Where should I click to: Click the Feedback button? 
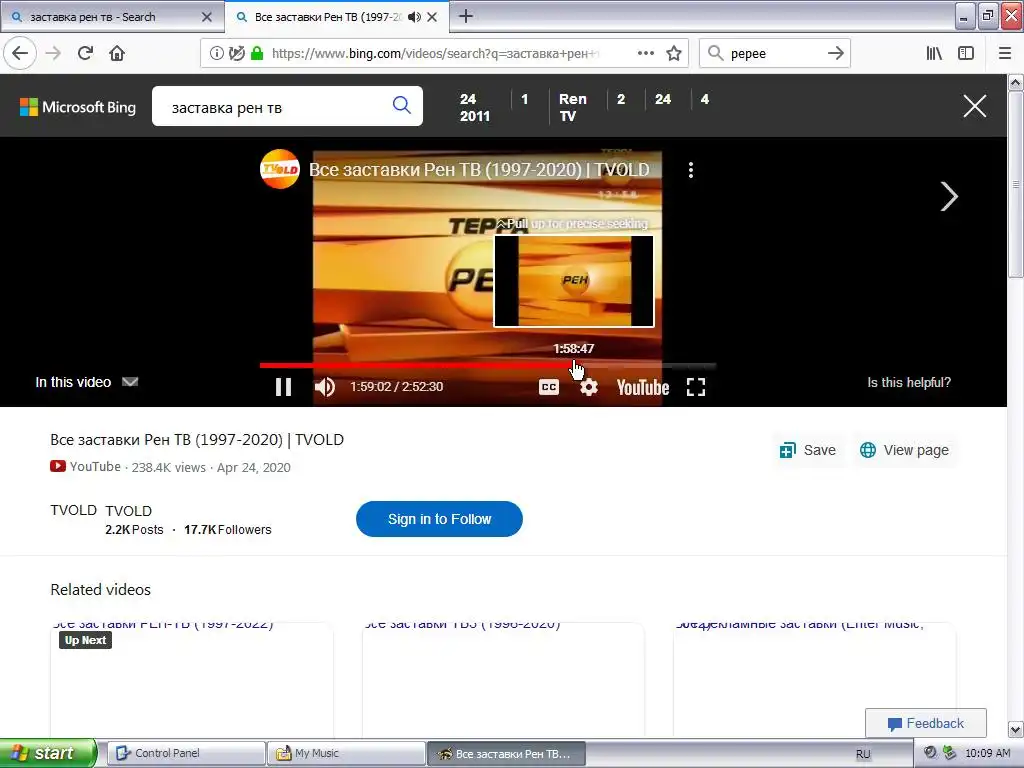click(x=925, y=724)
